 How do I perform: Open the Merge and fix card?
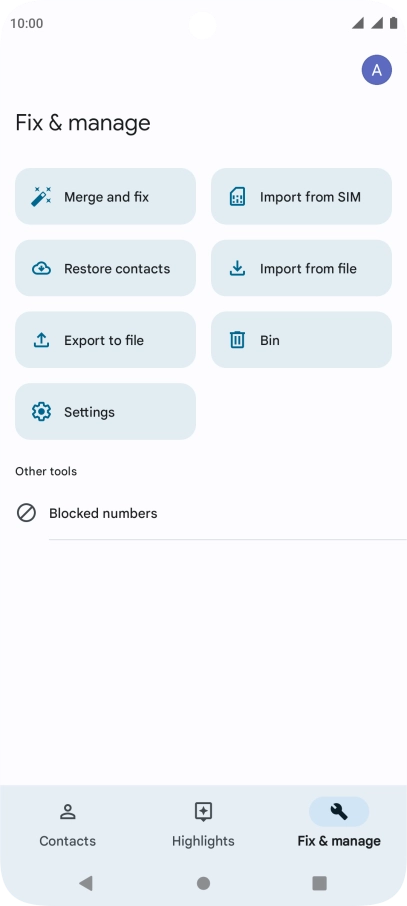click(105, 196)
